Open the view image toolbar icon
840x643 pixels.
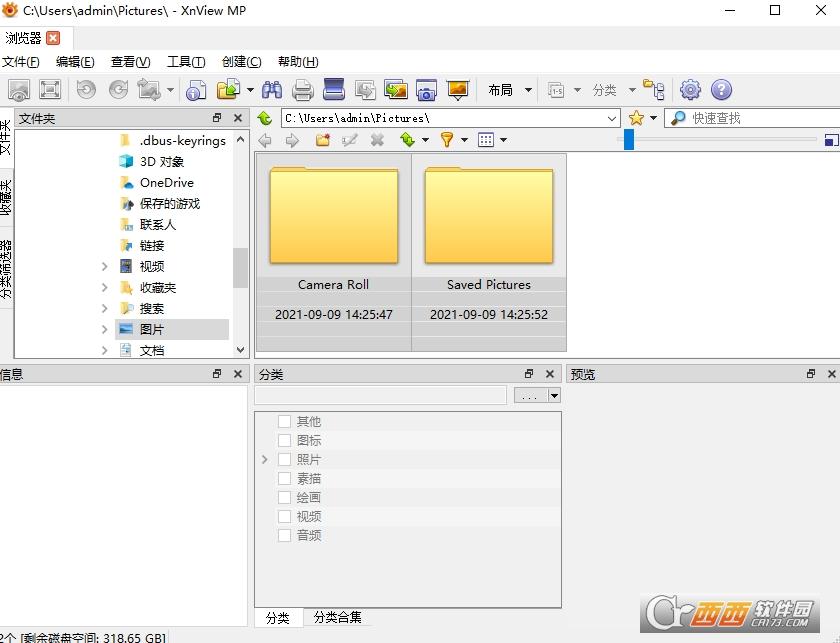click(x=19, y=90)
